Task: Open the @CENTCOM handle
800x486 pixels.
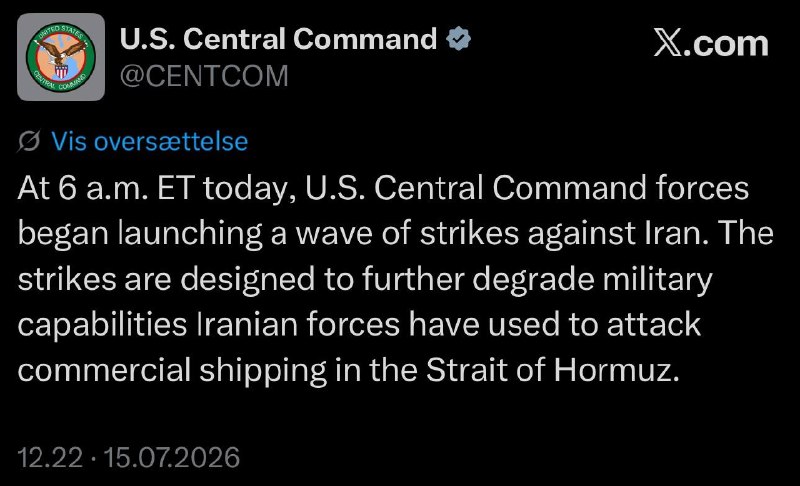Action: [204, 76]
